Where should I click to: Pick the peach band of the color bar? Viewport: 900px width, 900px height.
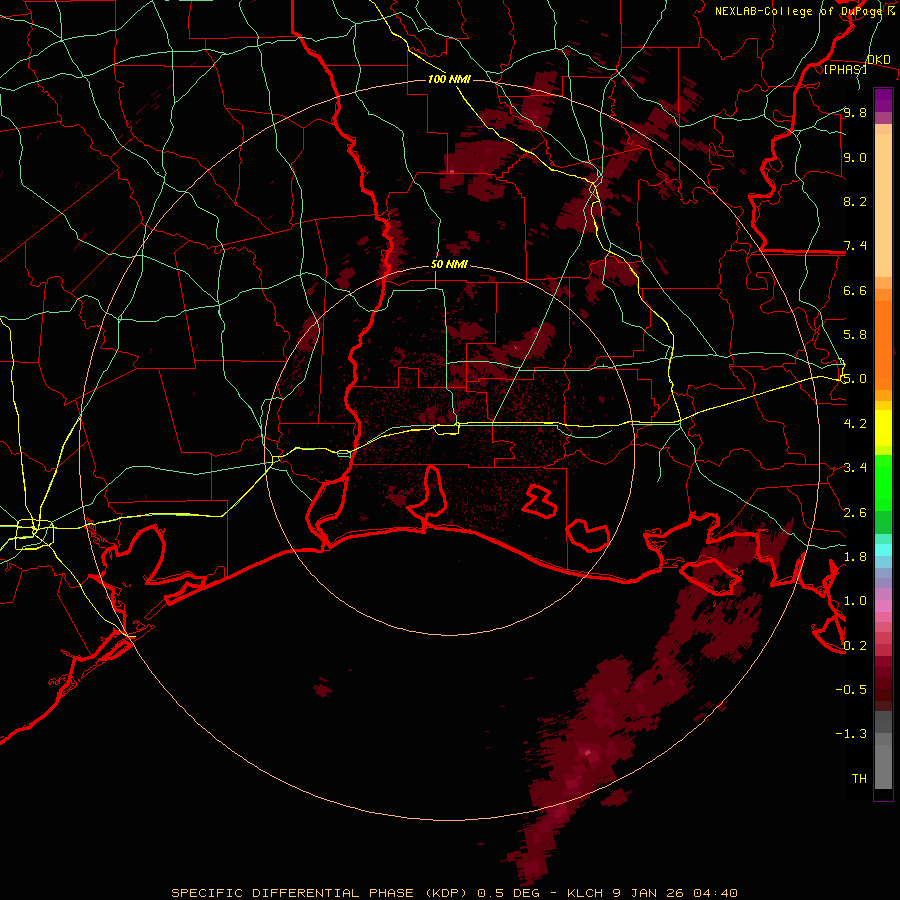point(883,207)
